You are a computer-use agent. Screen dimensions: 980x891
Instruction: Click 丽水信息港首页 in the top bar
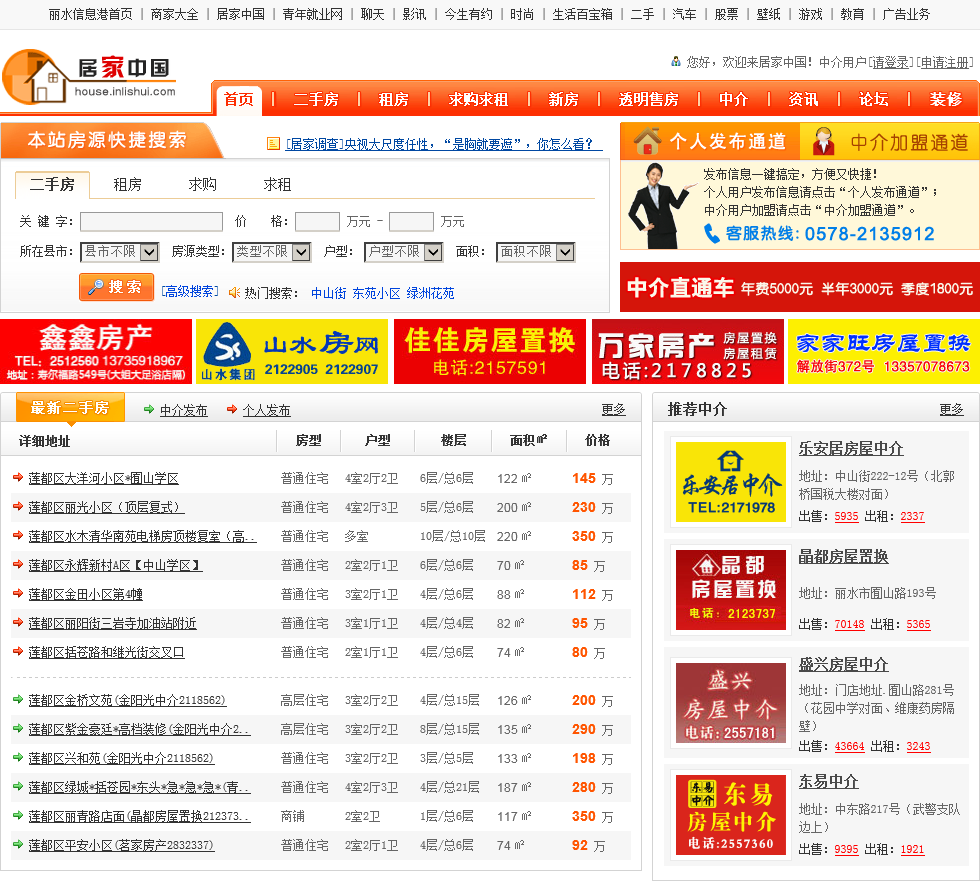click(91, 14)
